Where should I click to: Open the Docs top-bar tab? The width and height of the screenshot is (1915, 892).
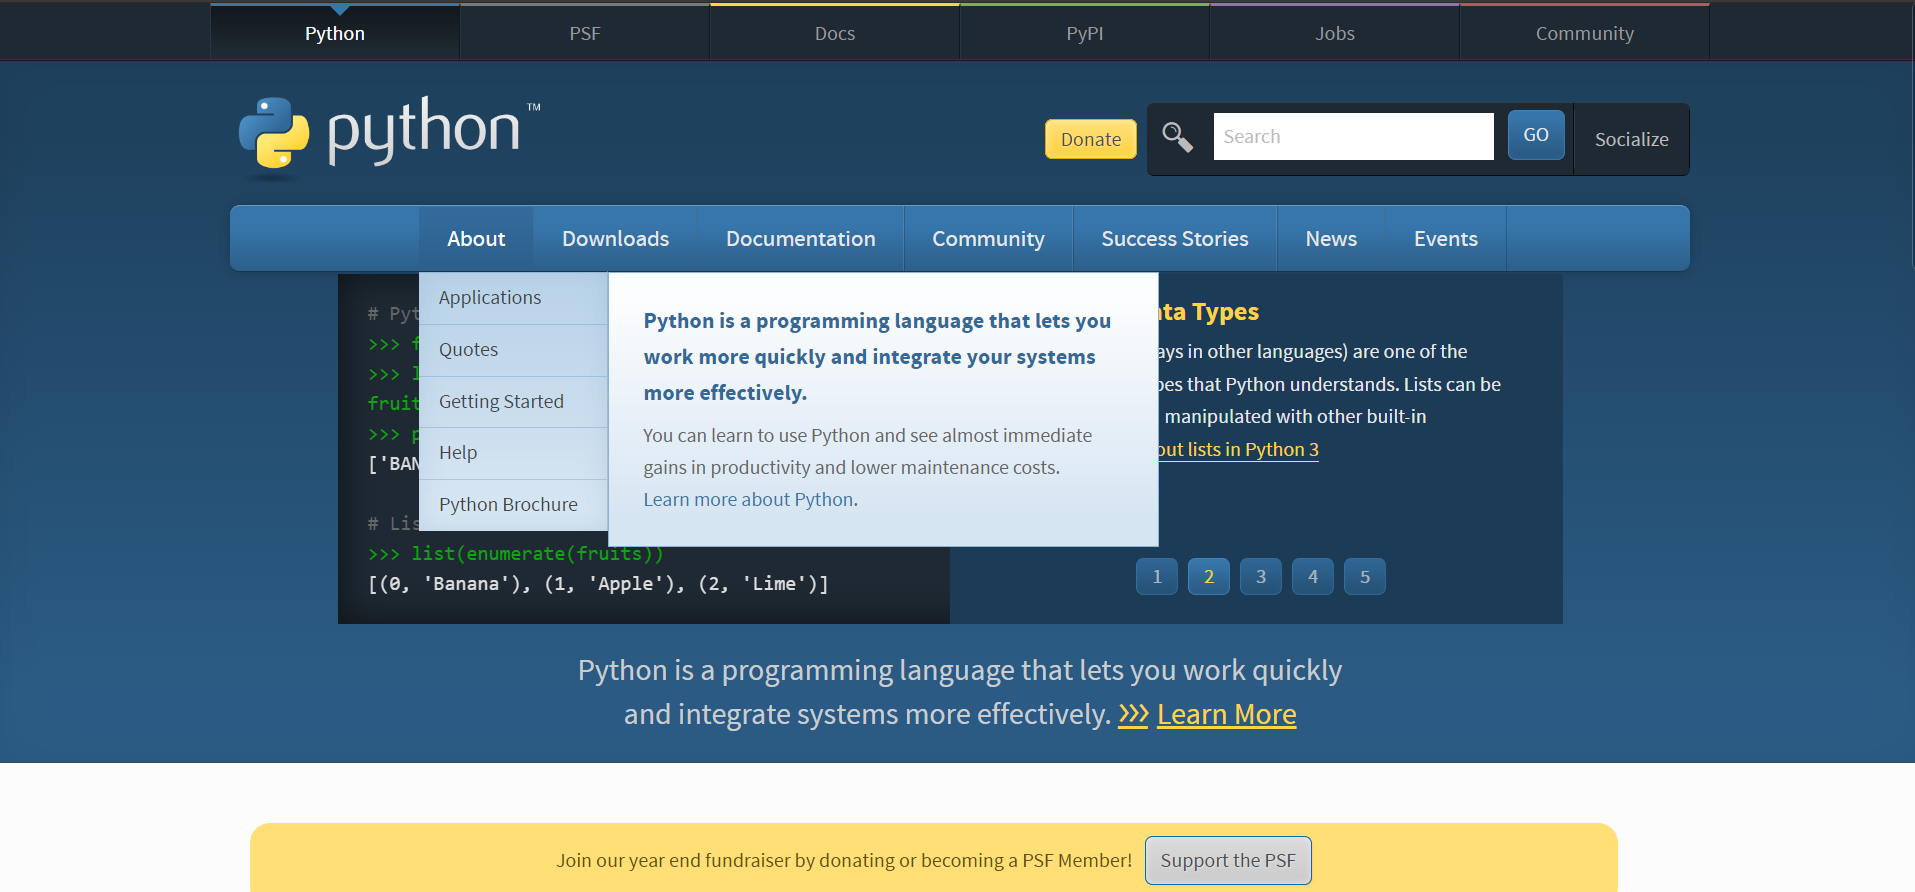point(835,33)
